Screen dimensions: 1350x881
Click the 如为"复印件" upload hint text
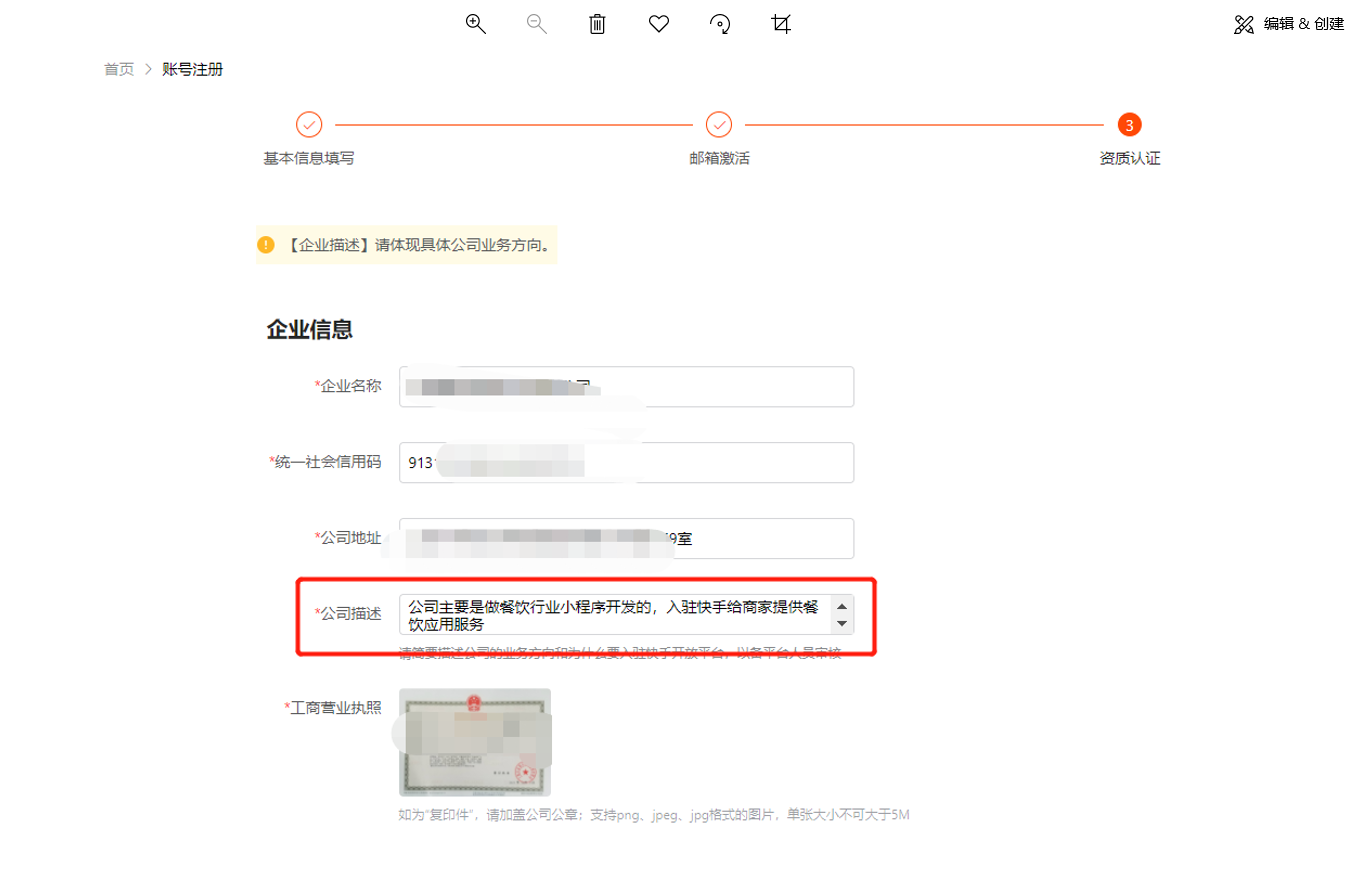point(654,815)
